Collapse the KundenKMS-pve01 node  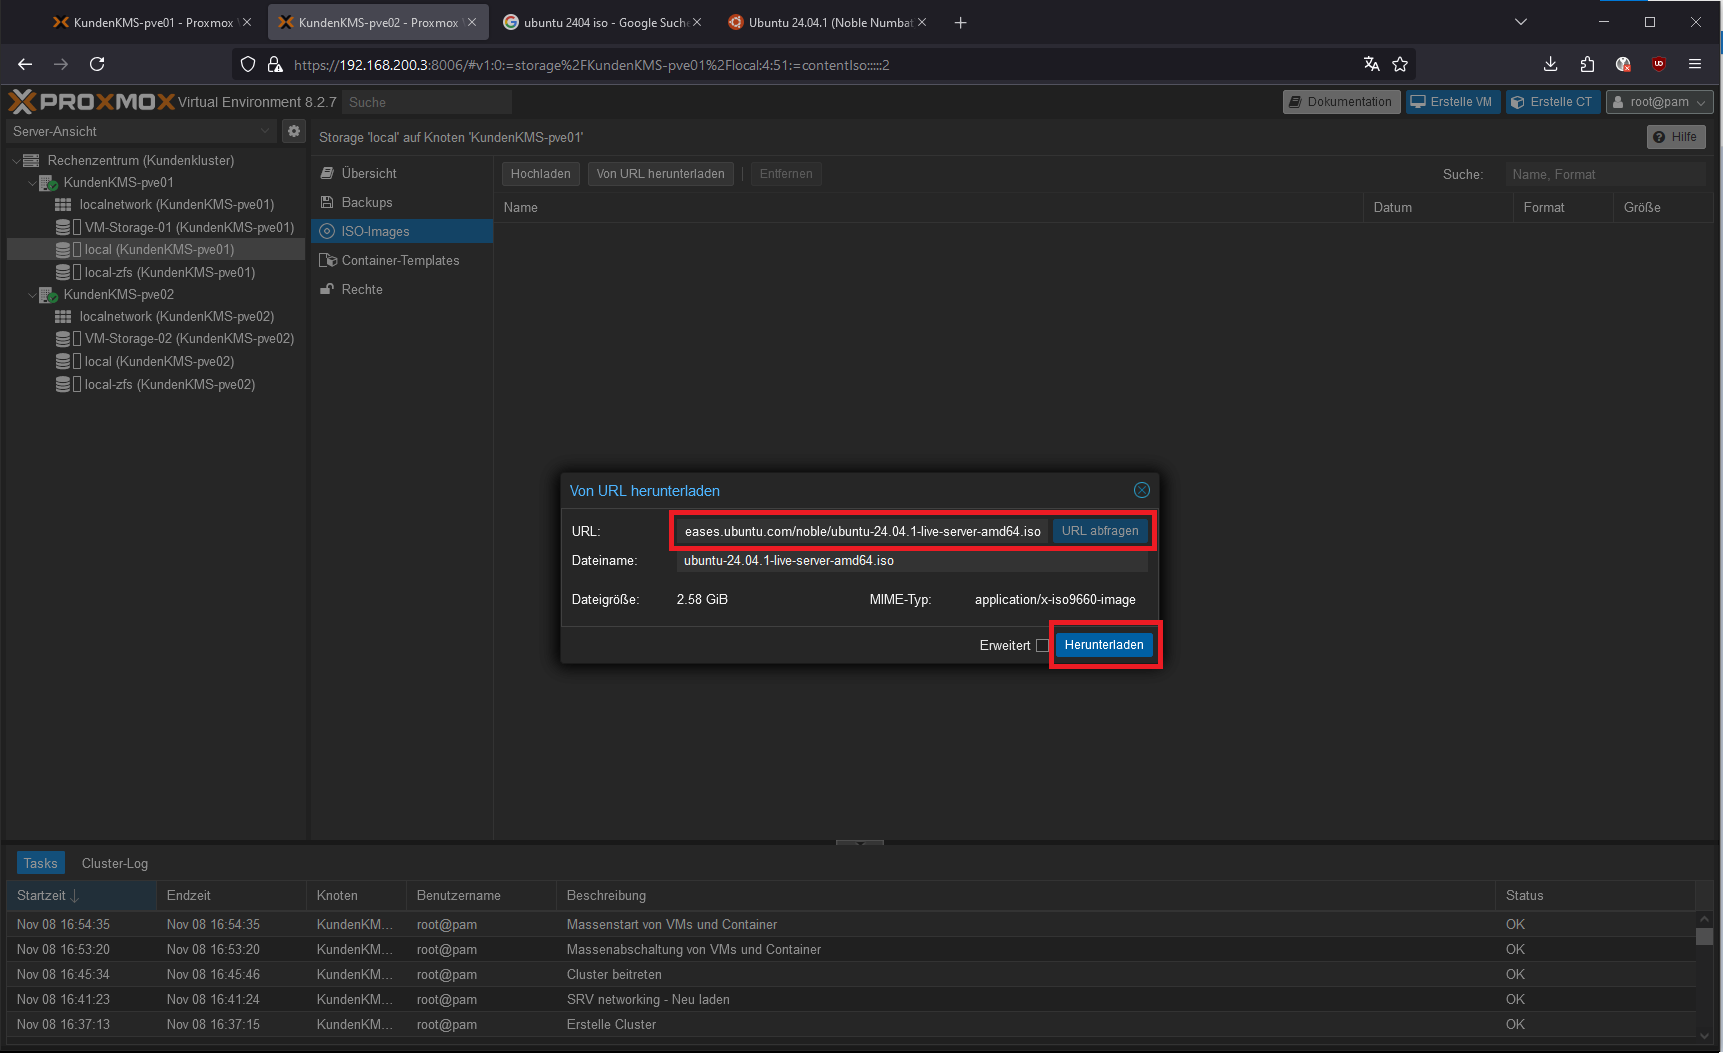[x=32, y=183]
